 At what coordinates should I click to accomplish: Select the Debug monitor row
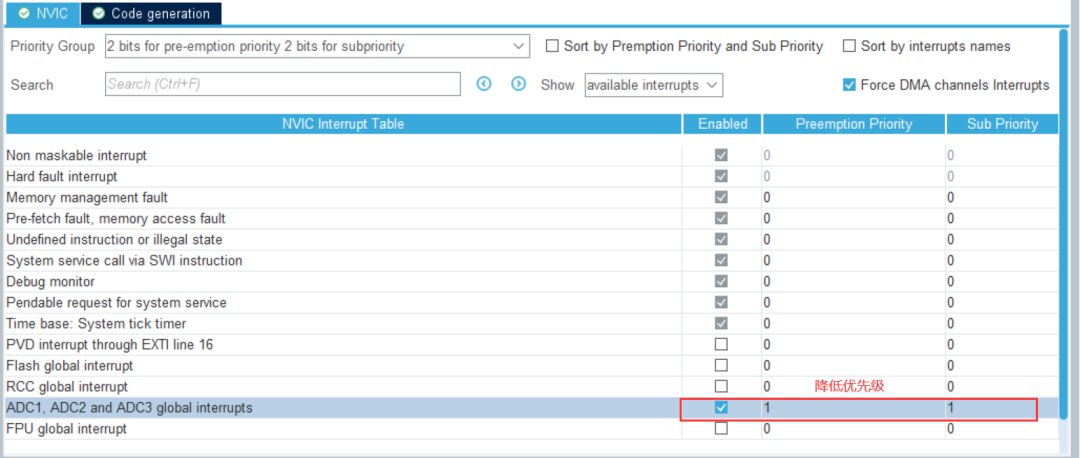pos(532,281)
